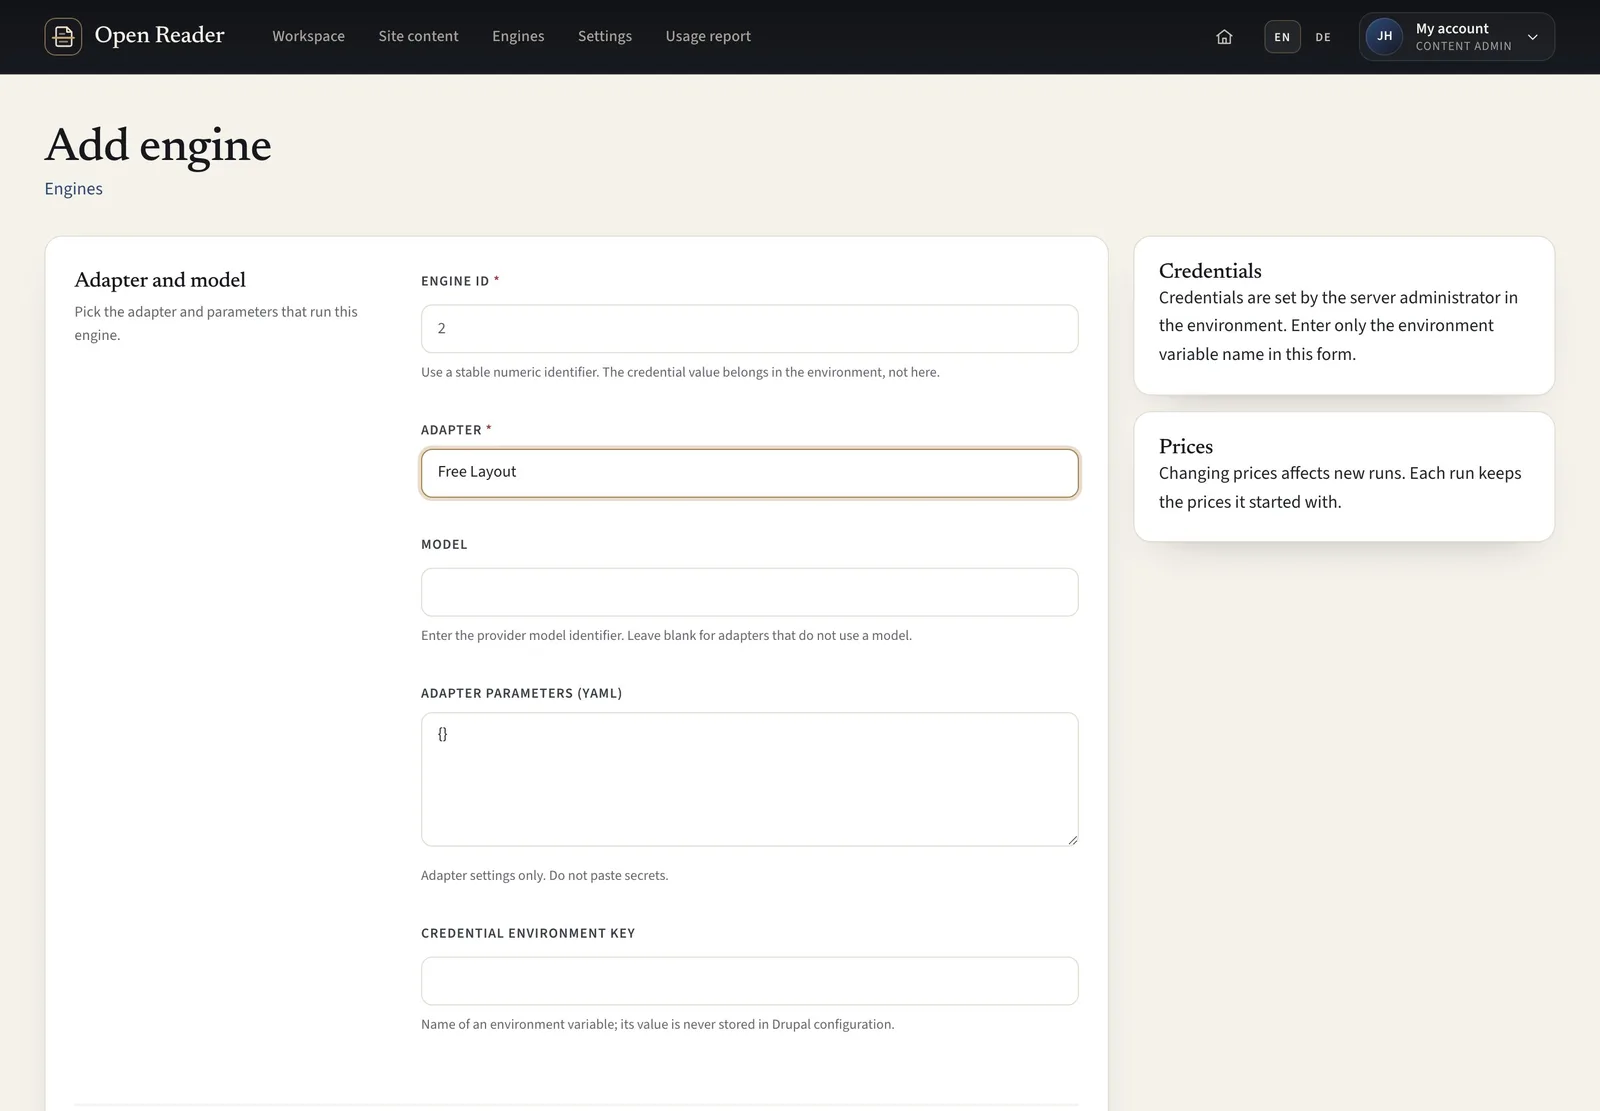The height and width of the screenshot is (1111, 1600).
Task: Open the Workspace menu item
Action: [308, 36]
